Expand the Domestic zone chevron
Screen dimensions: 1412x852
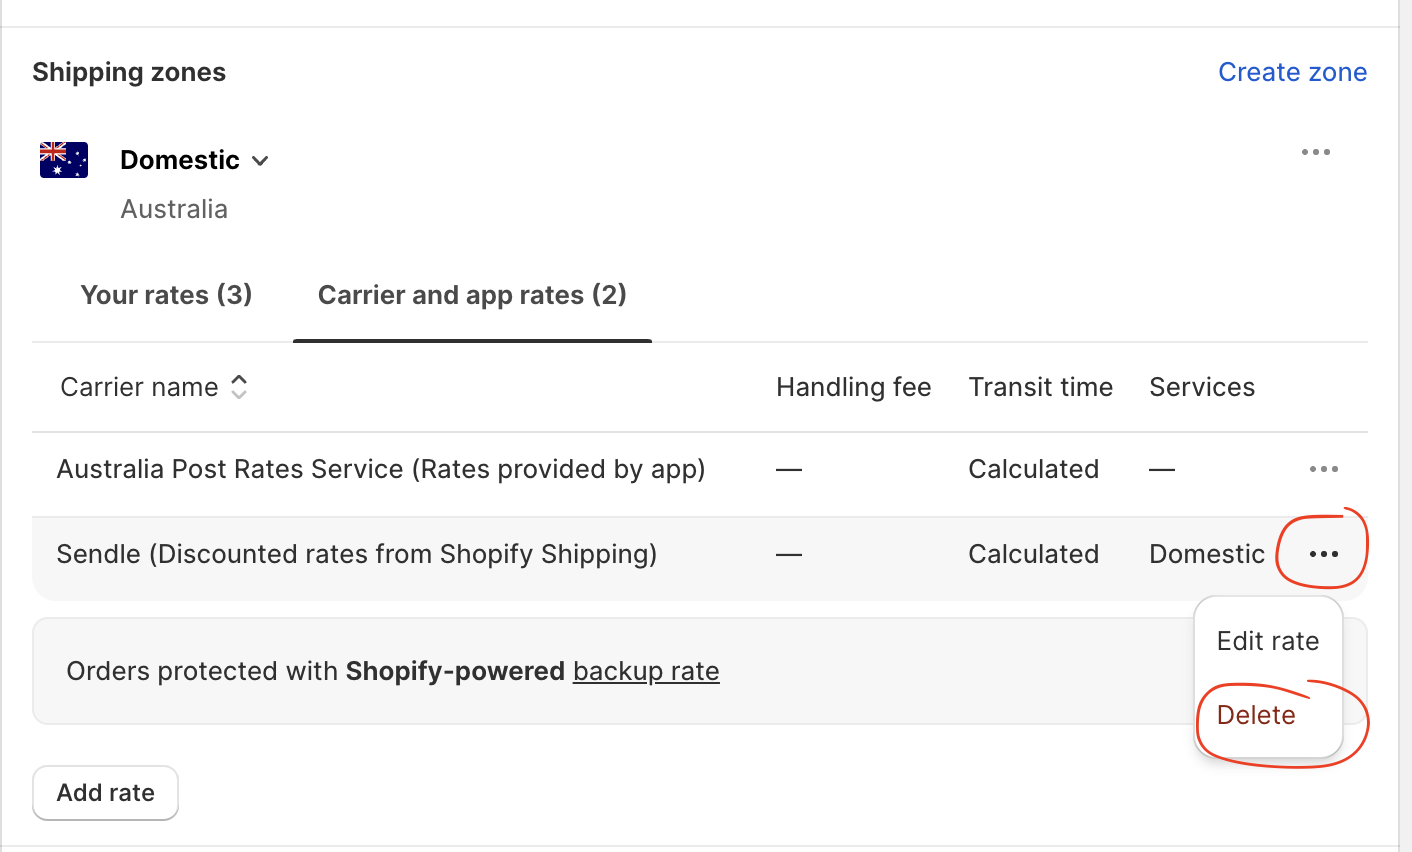[x=261, y=161]
